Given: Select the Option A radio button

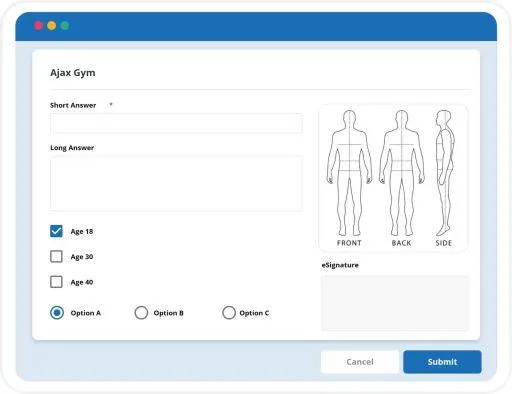Looking at the screenshot, I should click(x=57, y=313).
